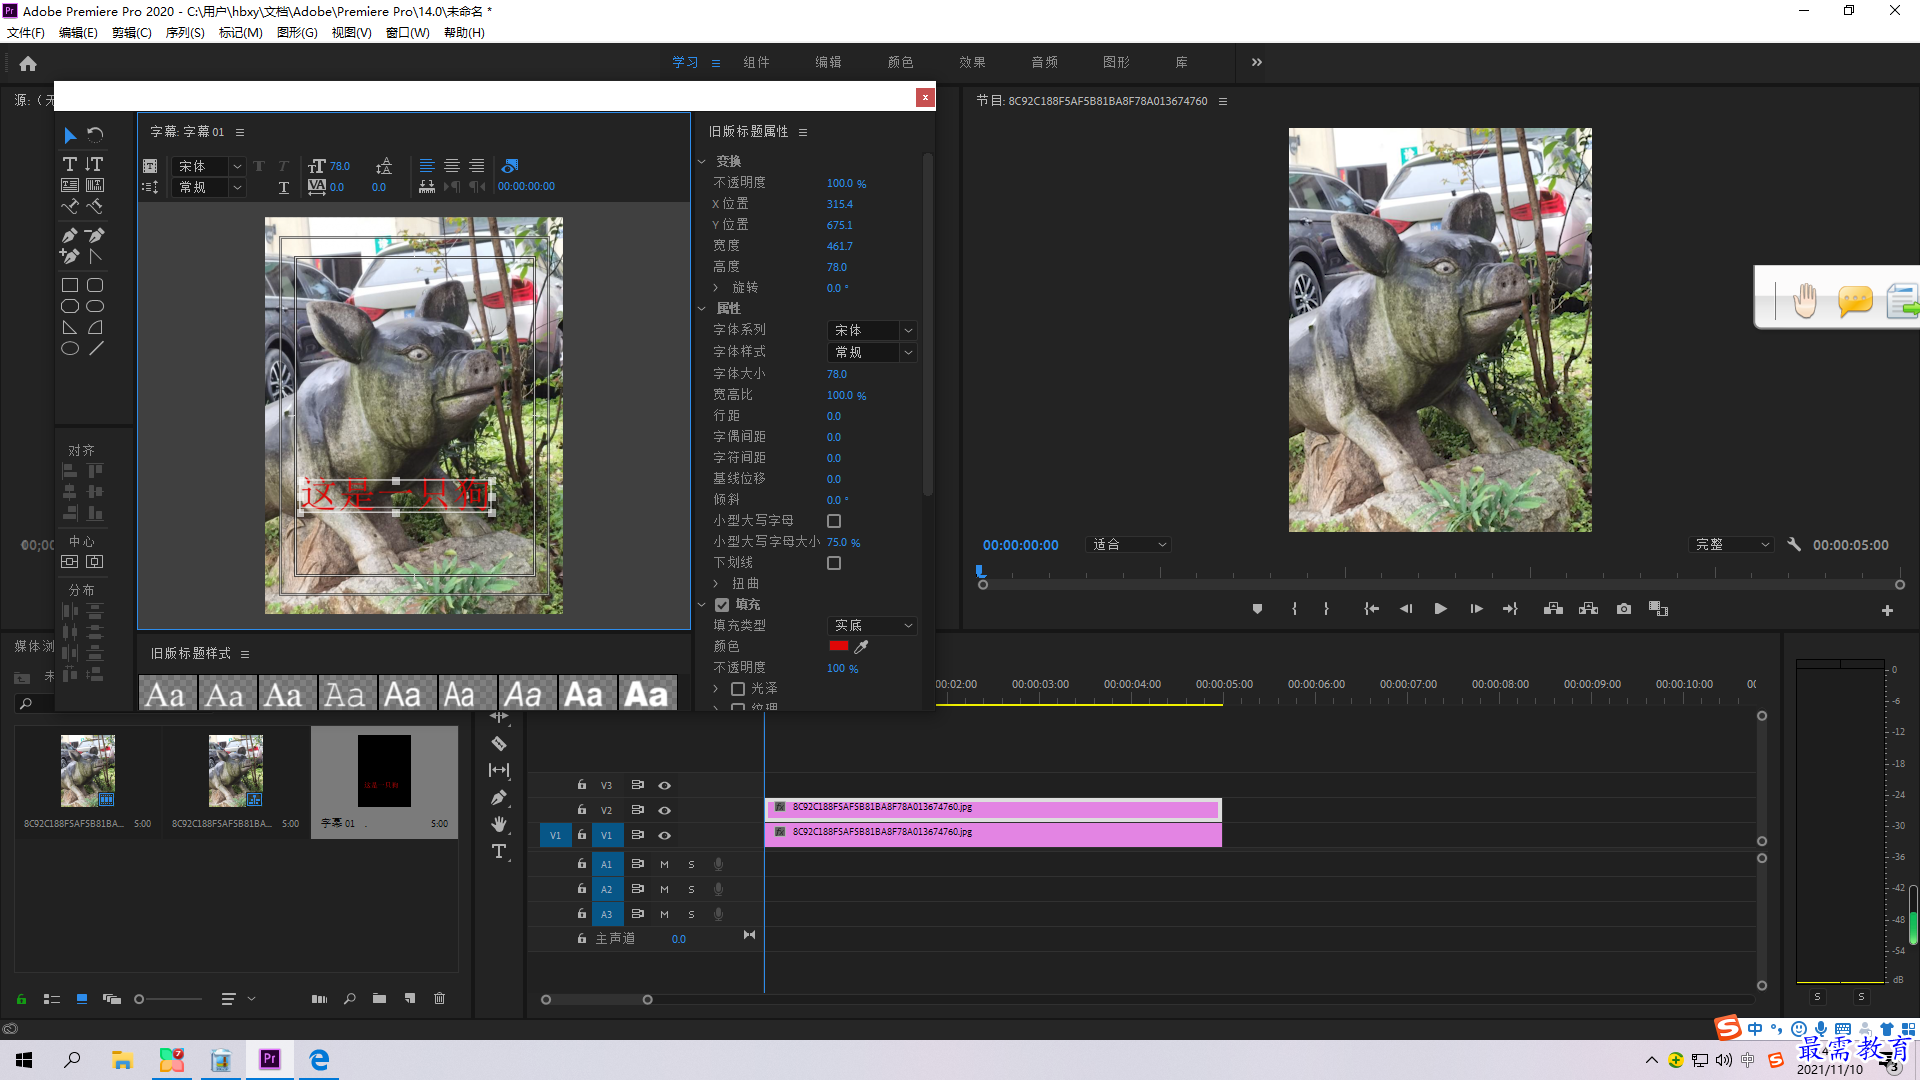The width and height of the screenshot is (1920, 1080).
Task: Click the left align text icon
Action: 427,166
